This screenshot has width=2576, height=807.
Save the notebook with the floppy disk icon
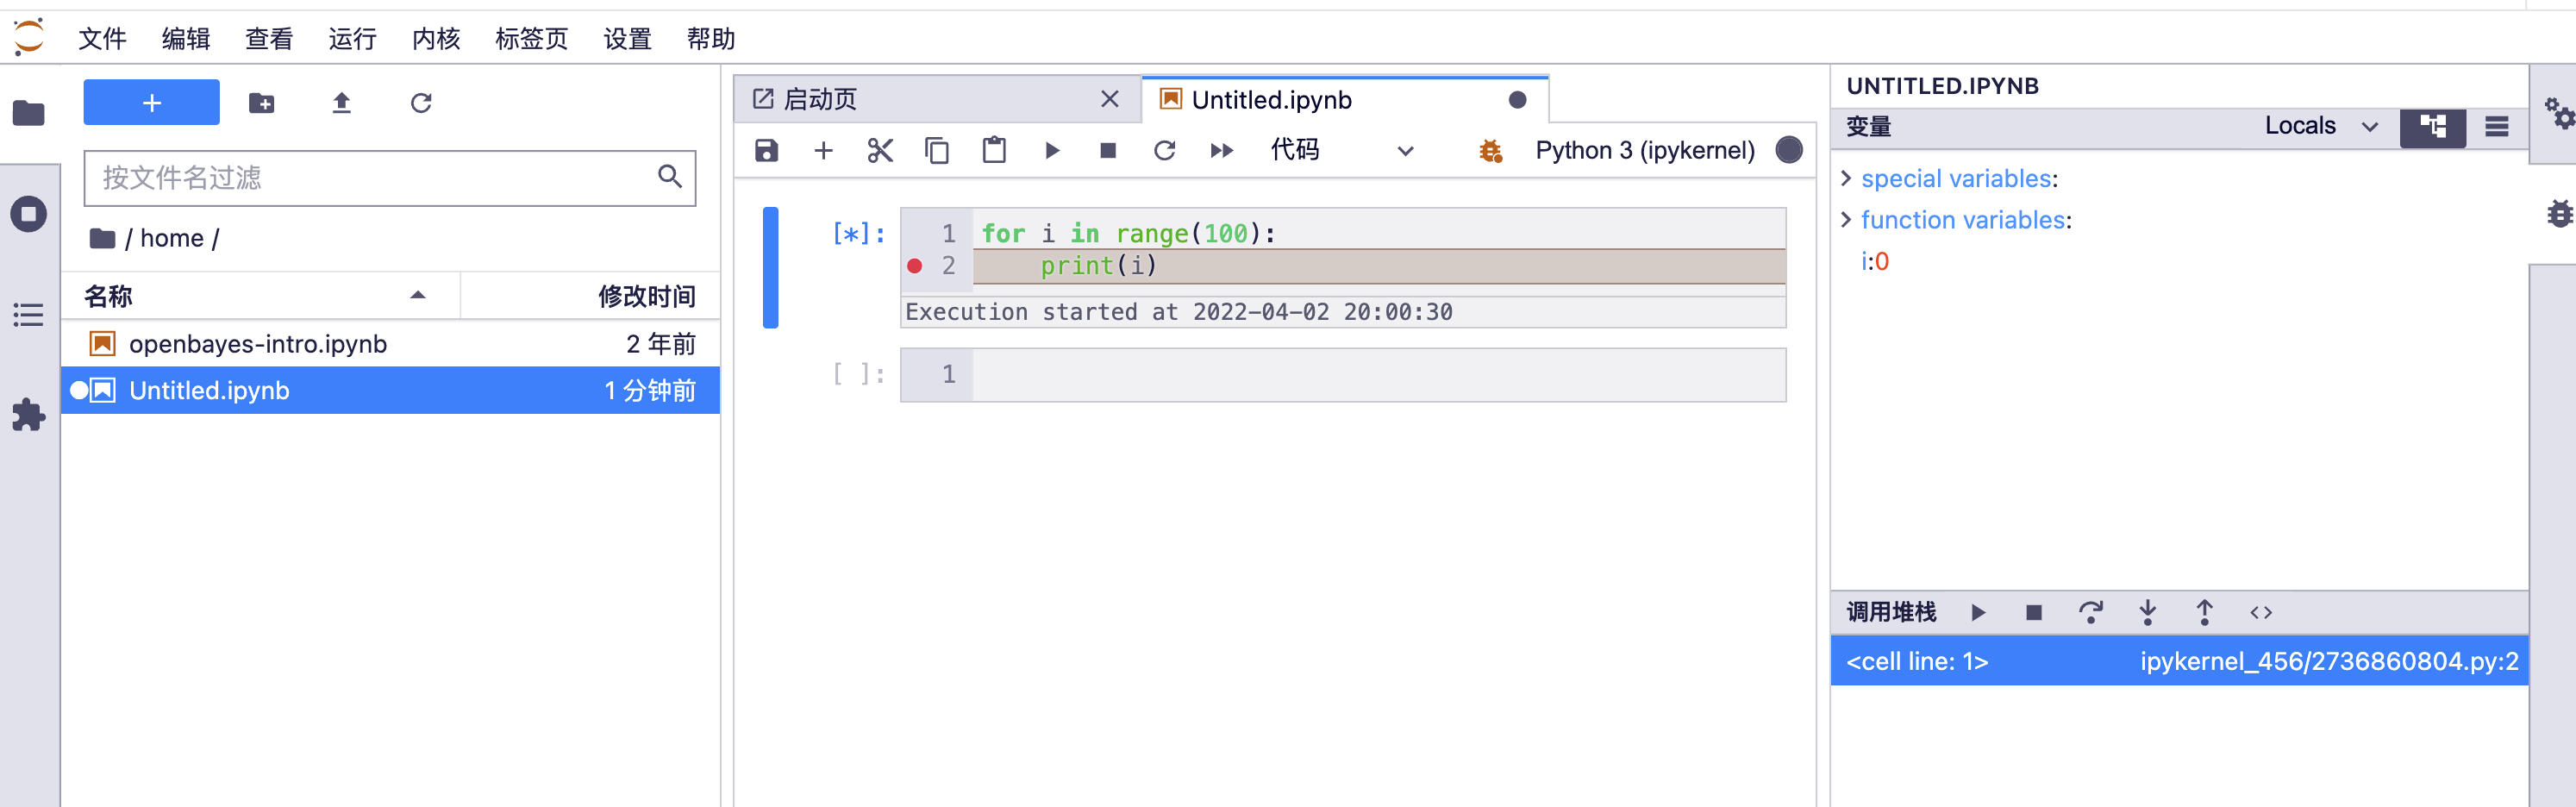pos(766,151)
